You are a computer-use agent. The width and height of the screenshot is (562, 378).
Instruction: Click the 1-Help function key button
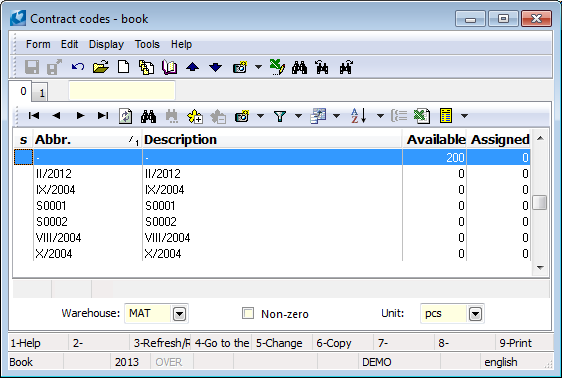(38, 343)
